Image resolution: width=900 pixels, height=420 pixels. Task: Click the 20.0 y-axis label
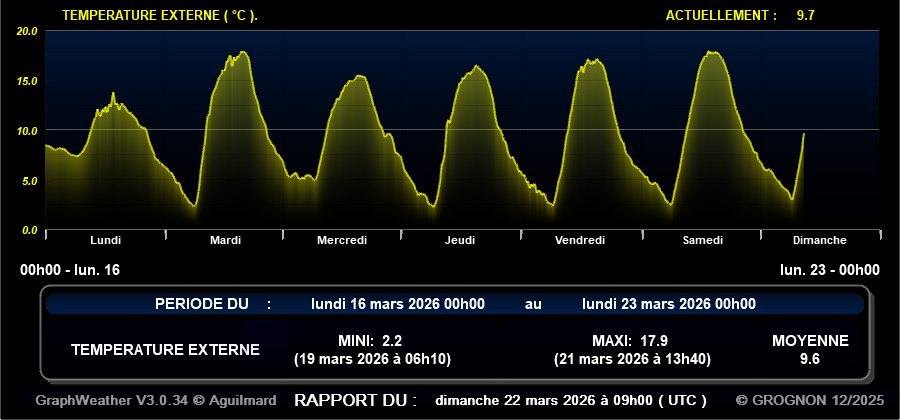pos(27,31)
